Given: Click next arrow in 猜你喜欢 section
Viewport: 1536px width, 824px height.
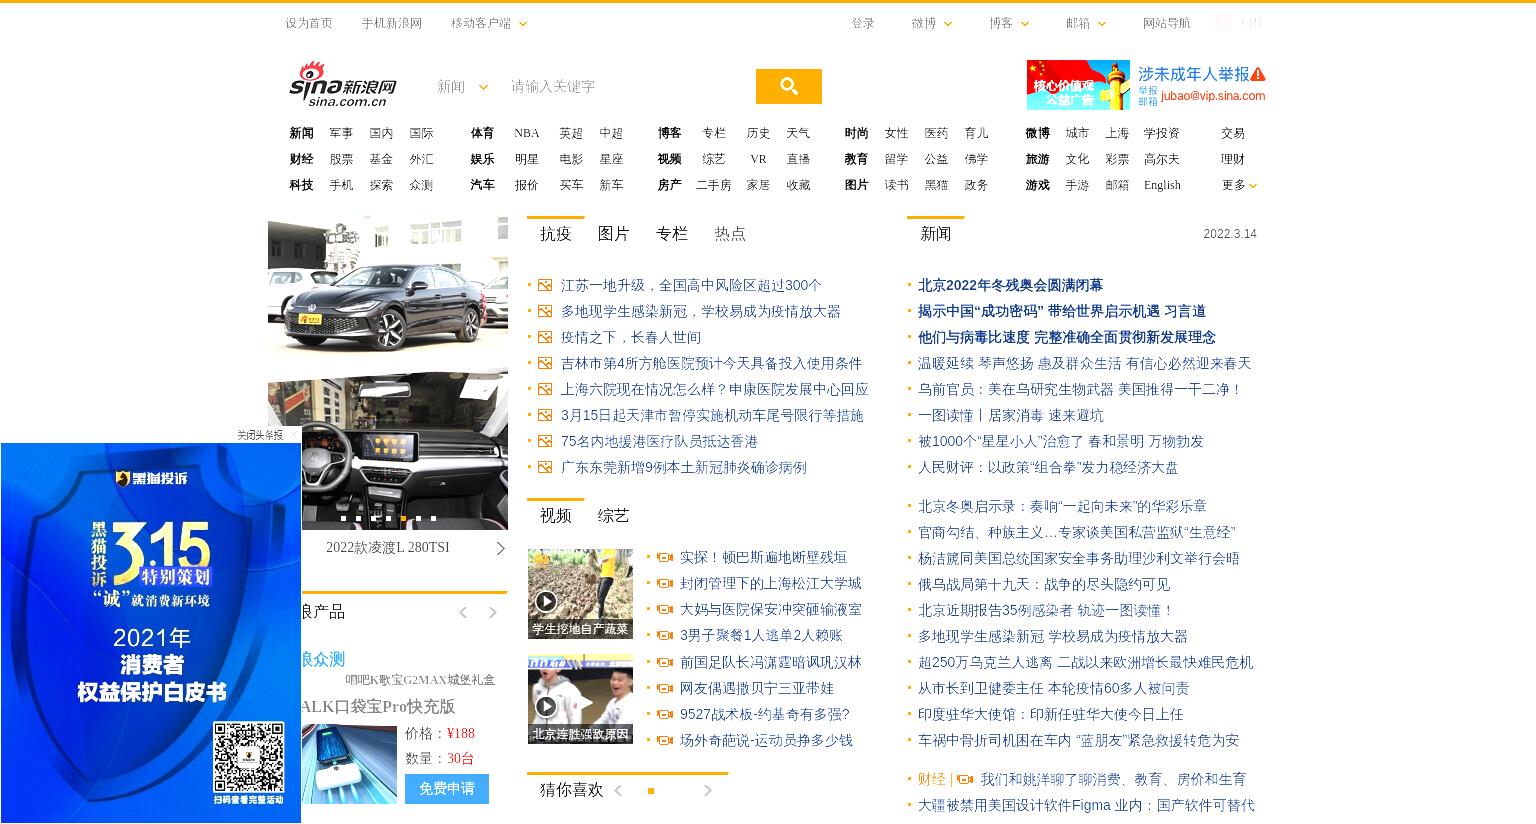Looking at the screenshot, I should click(707, 790).
